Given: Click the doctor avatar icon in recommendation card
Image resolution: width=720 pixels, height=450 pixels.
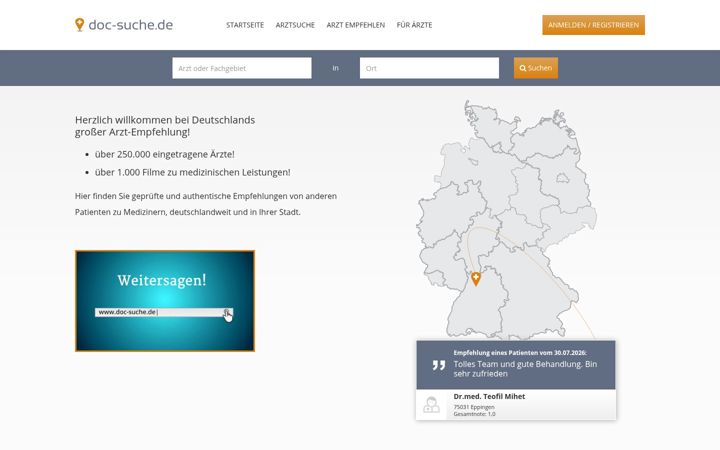Looking at the screenshot, I should 431,405.
